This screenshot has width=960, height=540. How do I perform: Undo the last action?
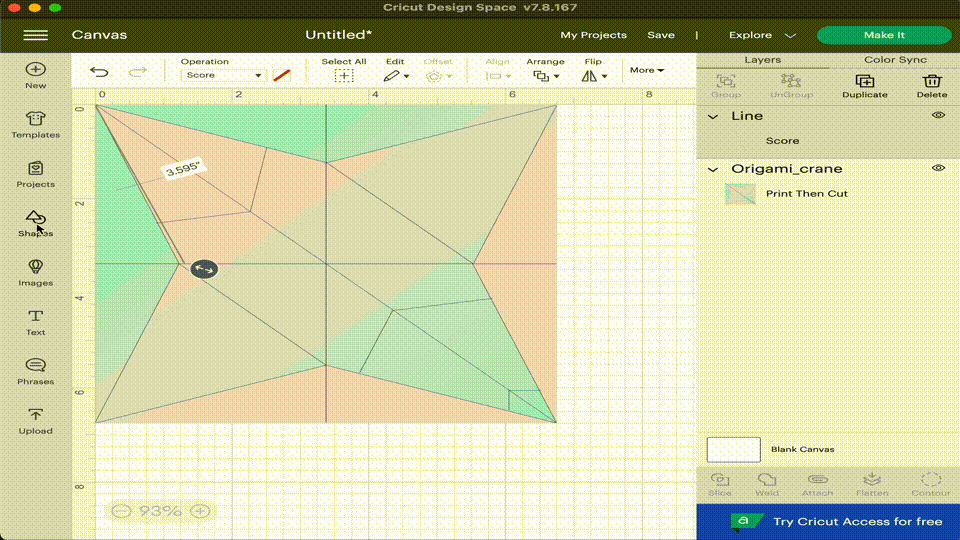pyautogui.click(x=99, y=72)
